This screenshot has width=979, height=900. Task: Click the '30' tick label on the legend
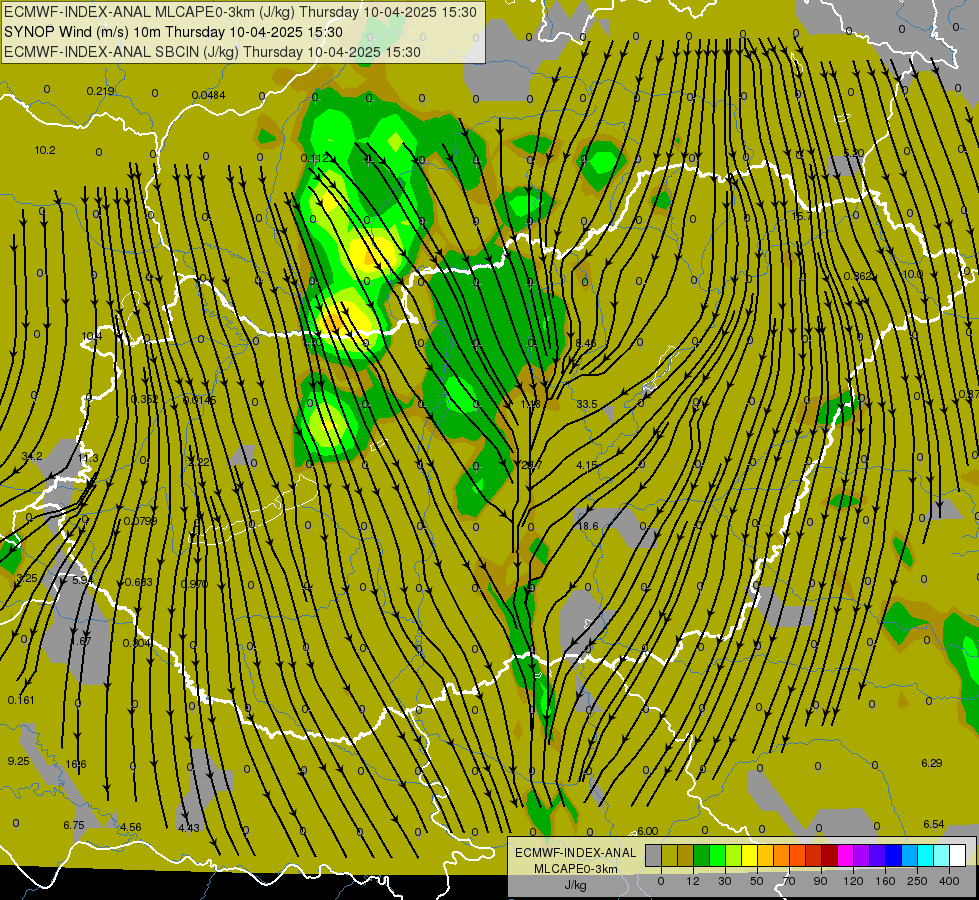coord(724,881)
